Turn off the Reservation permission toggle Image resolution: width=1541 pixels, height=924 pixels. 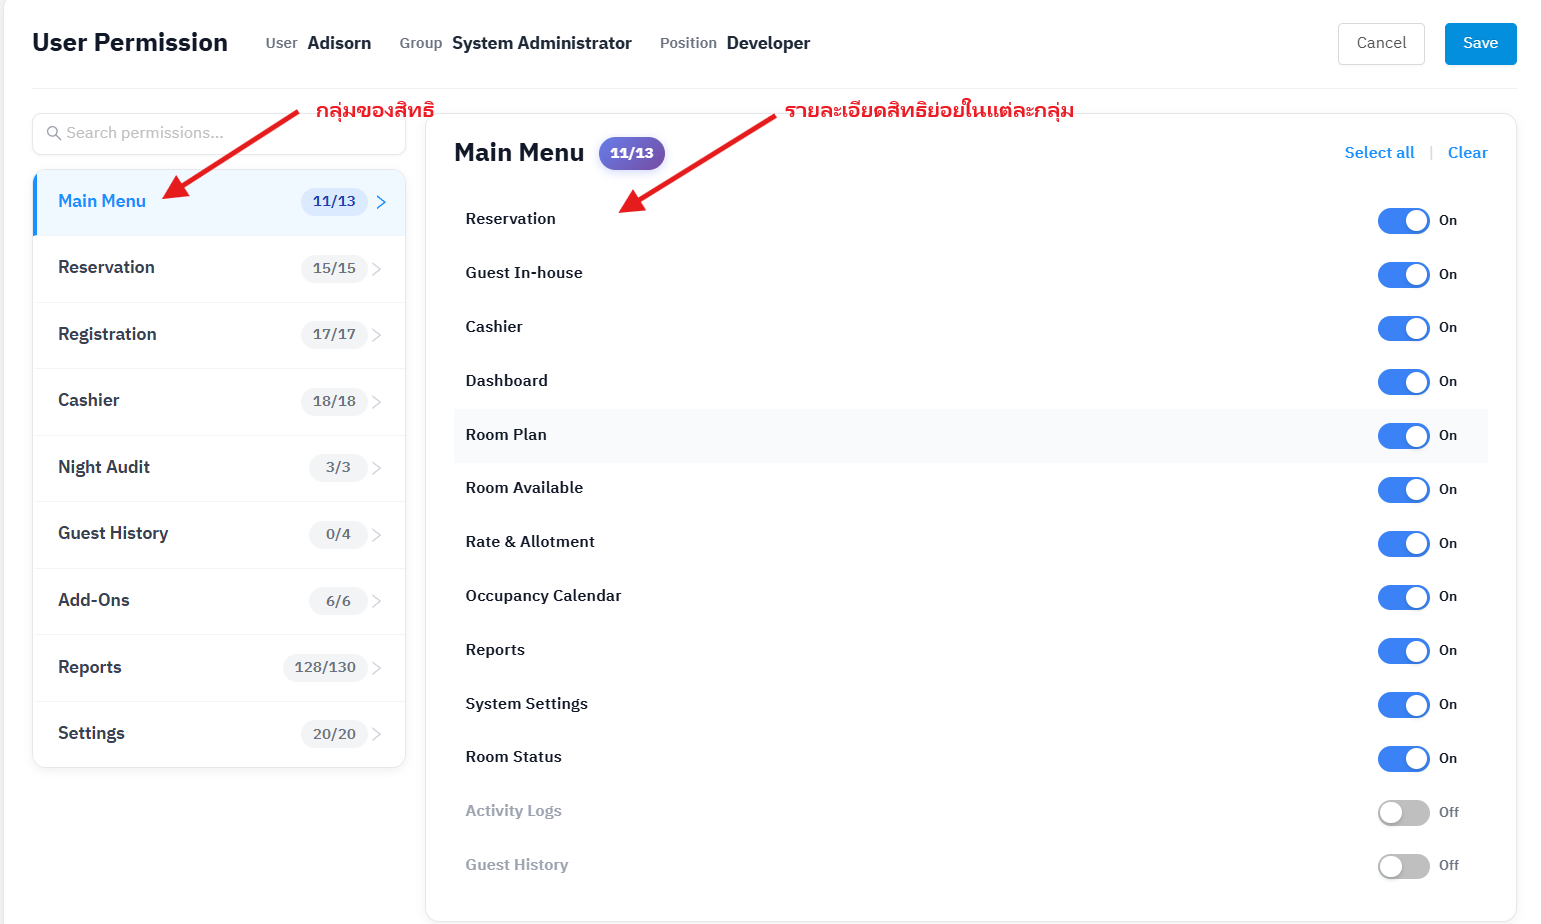click(1403, 221)
